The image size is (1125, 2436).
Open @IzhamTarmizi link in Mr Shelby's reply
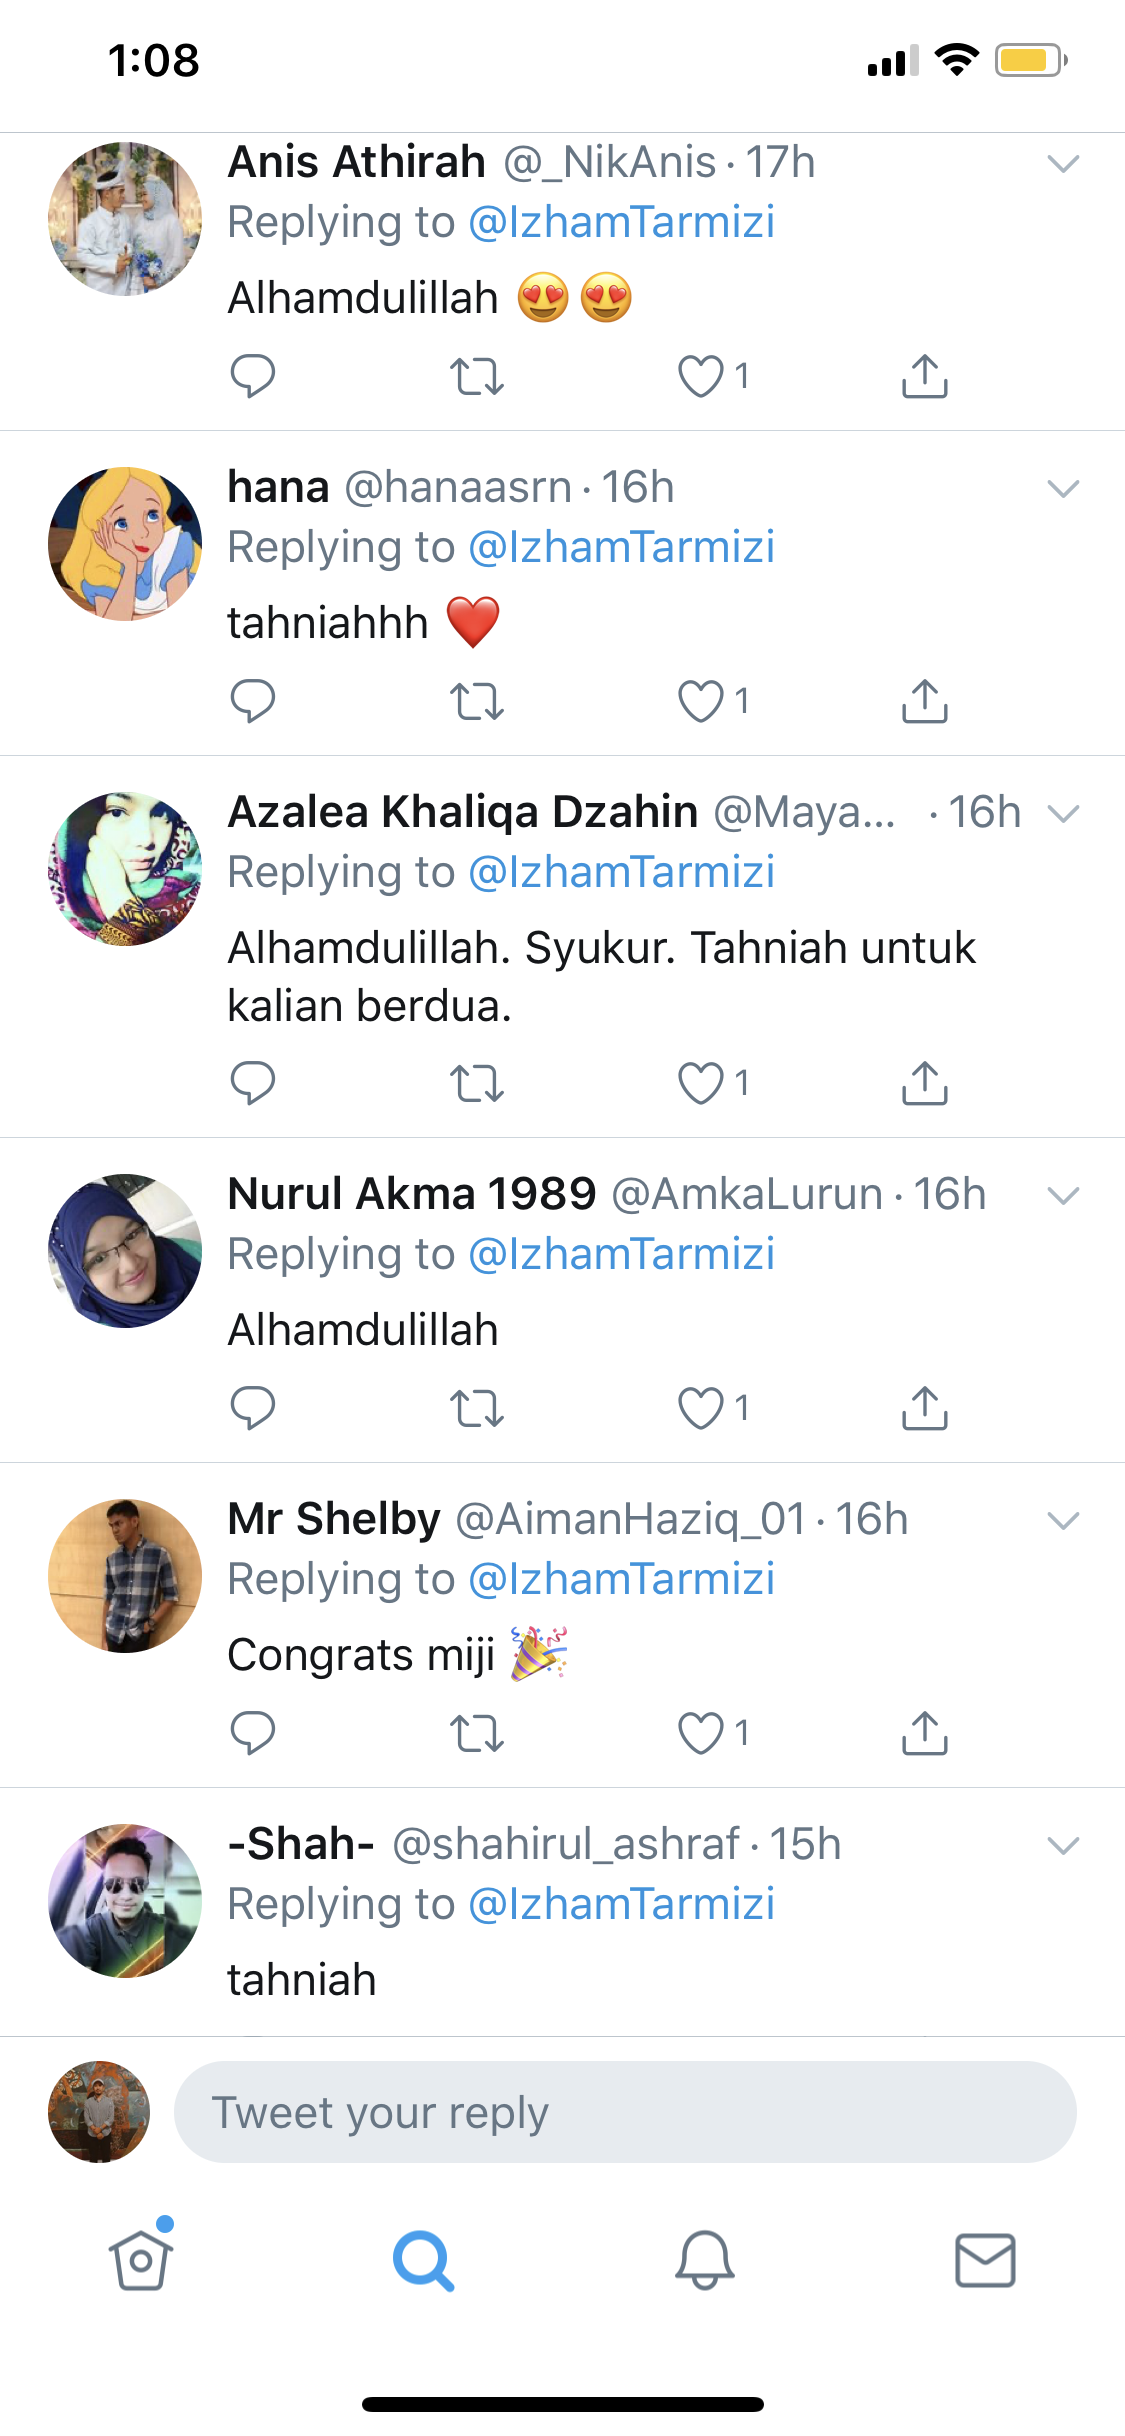pyautogui.click(x=621, y=1579)
